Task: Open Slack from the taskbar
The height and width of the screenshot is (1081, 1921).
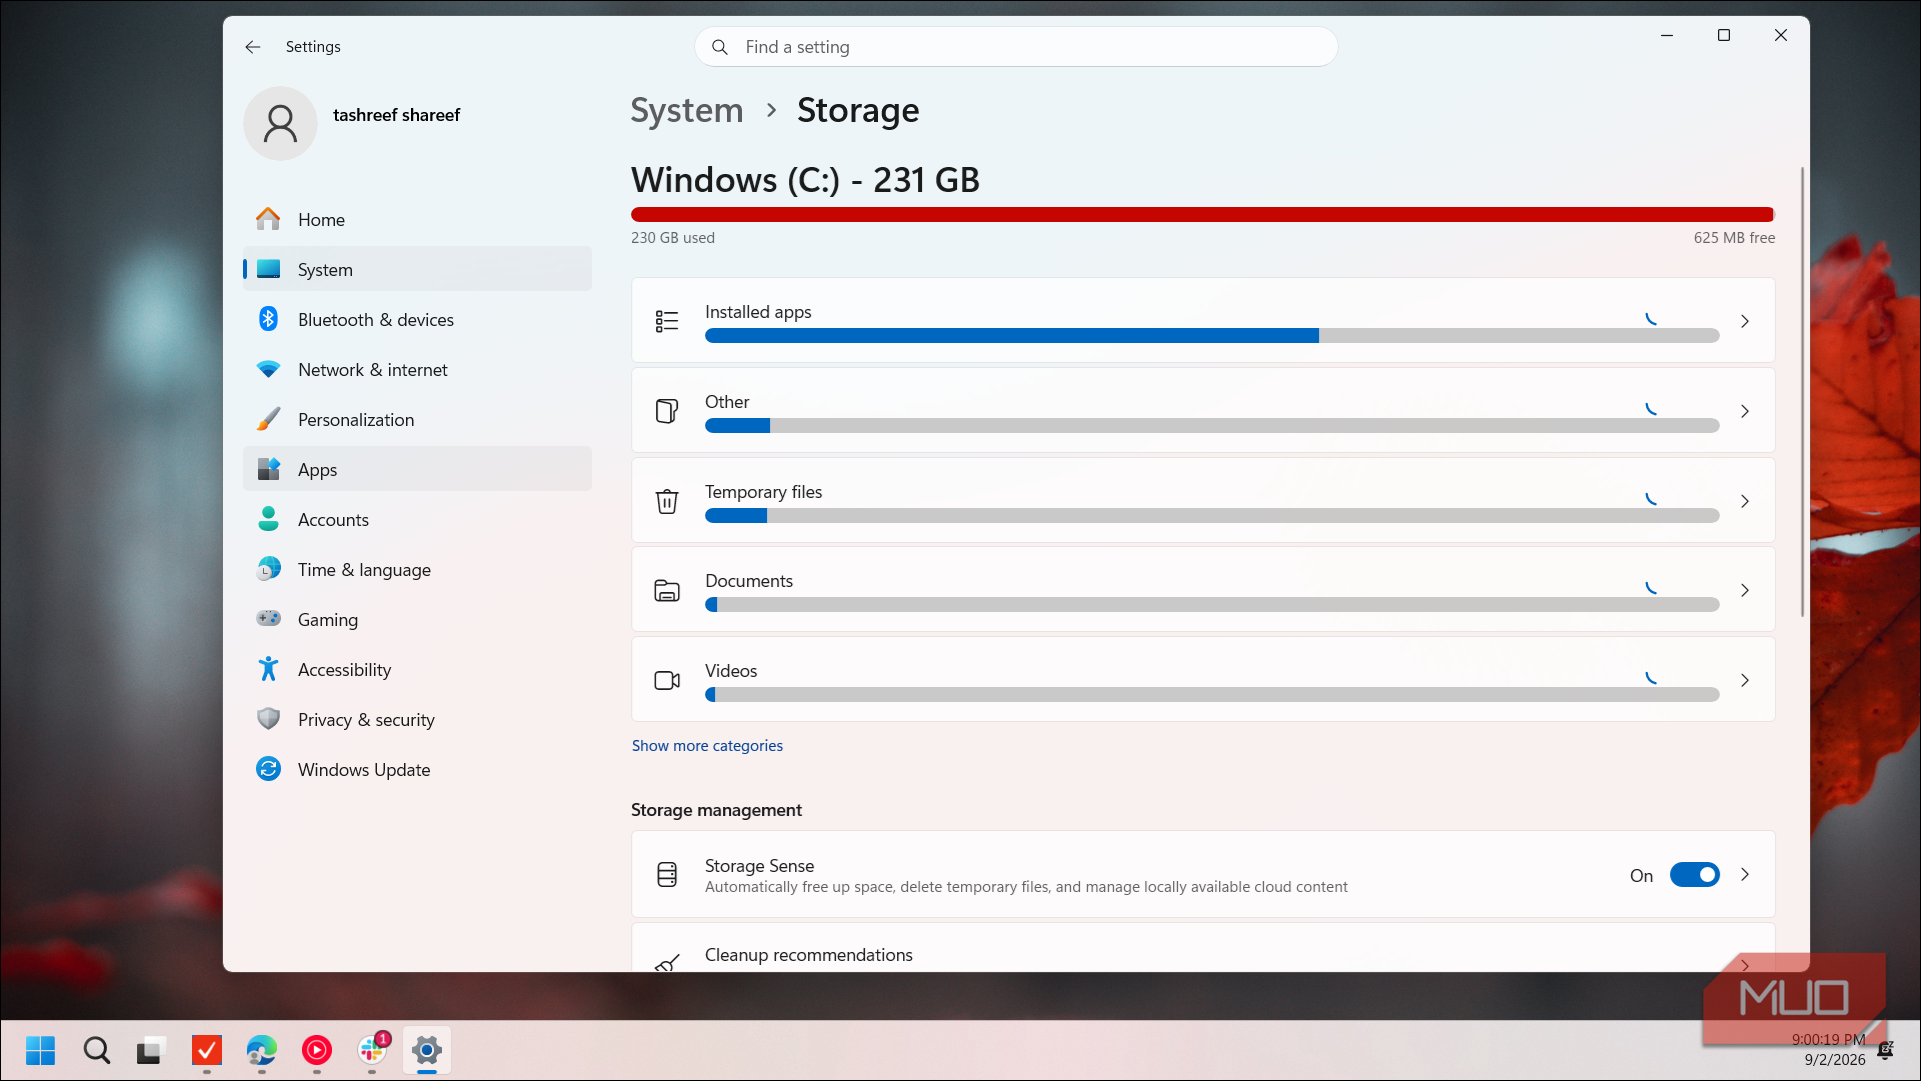Action: 372,1050
